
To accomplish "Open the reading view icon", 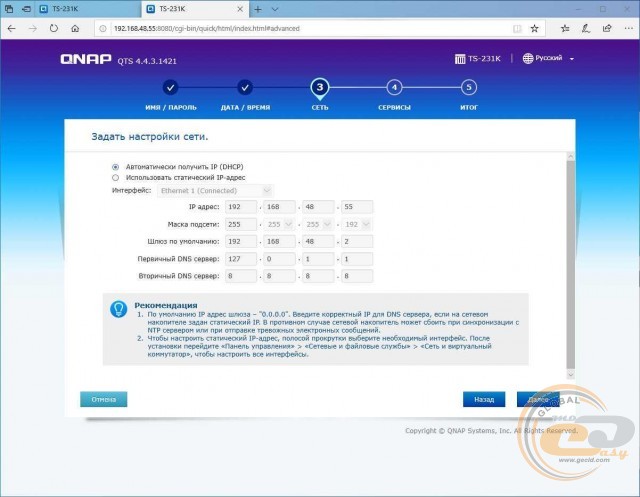I will 517,29.
